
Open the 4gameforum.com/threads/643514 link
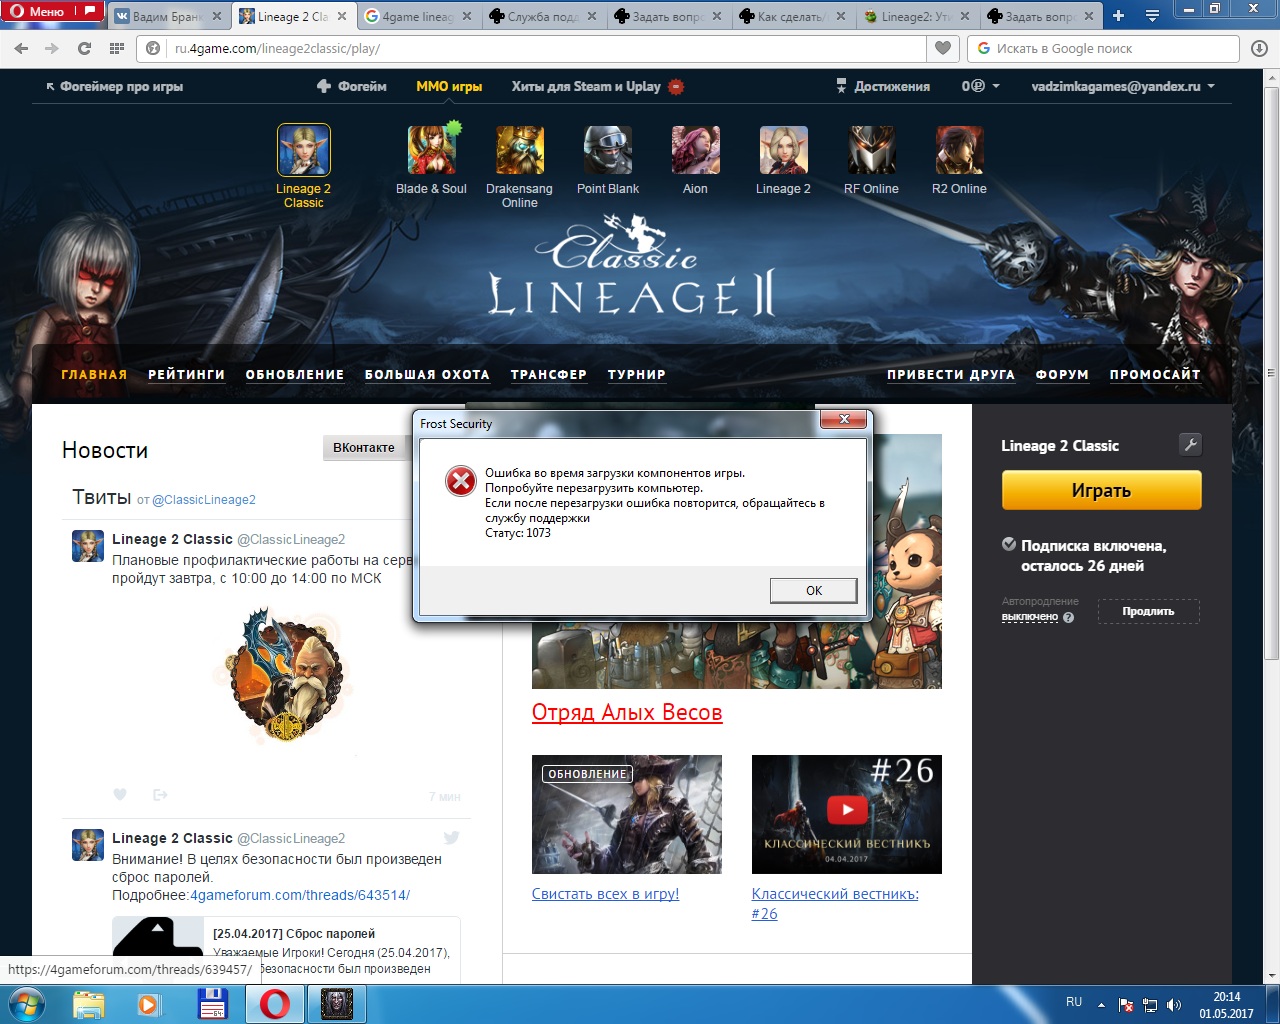point(300,895)
